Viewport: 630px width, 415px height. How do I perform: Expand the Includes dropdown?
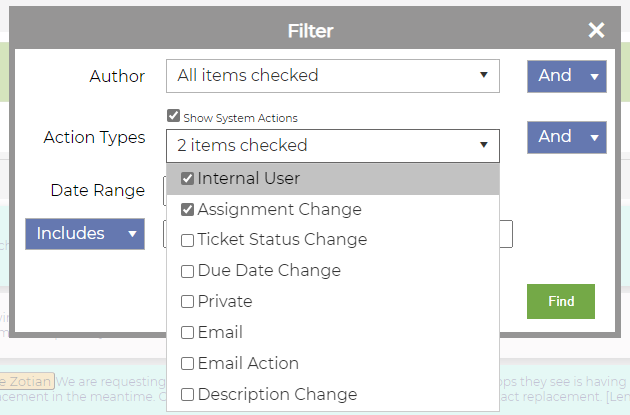click(x=85, y=234)
